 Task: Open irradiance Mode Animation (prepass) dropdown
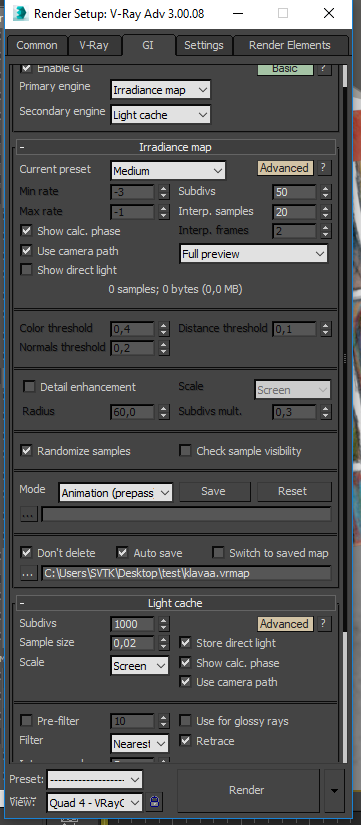(x=116, y=493)
